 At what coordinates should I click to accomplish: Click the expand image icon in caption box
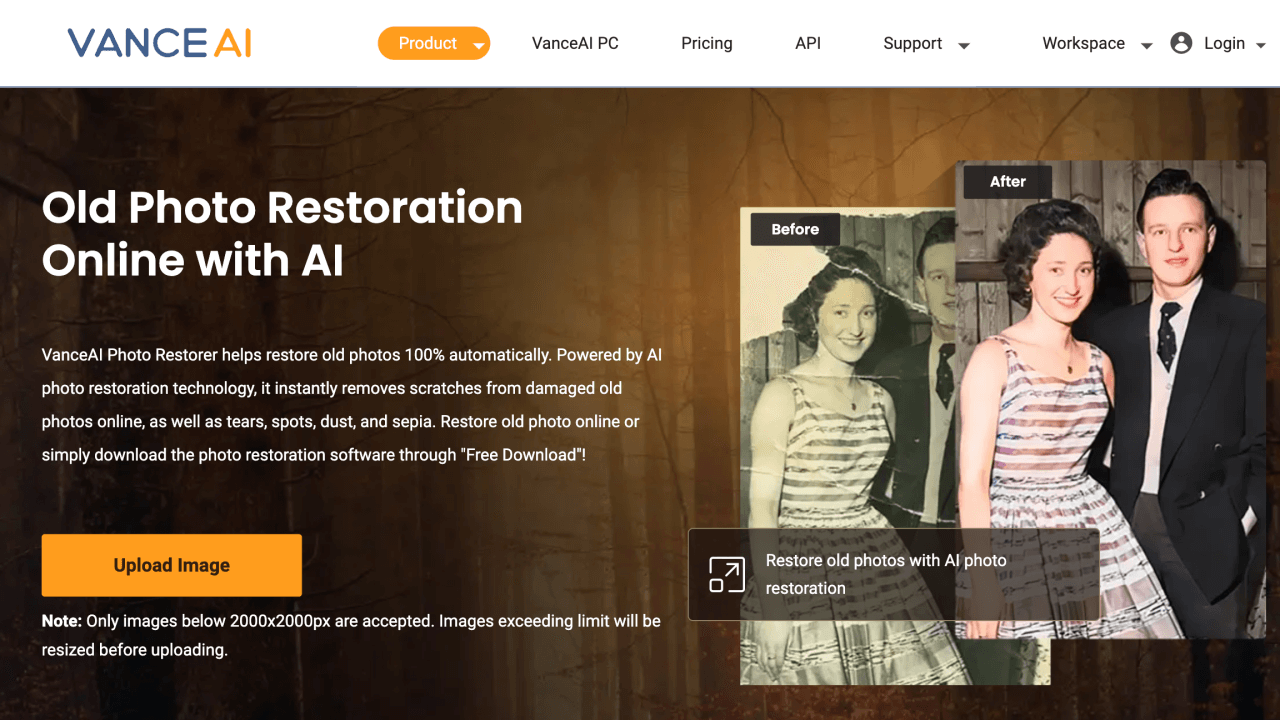coord(727,574)
